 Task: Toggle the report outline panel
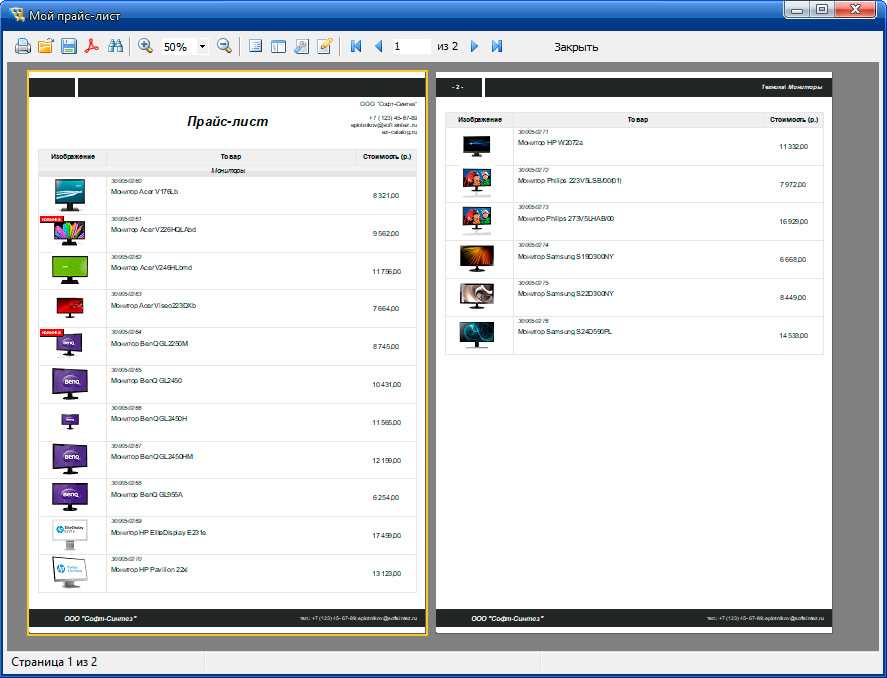[255, 46]
